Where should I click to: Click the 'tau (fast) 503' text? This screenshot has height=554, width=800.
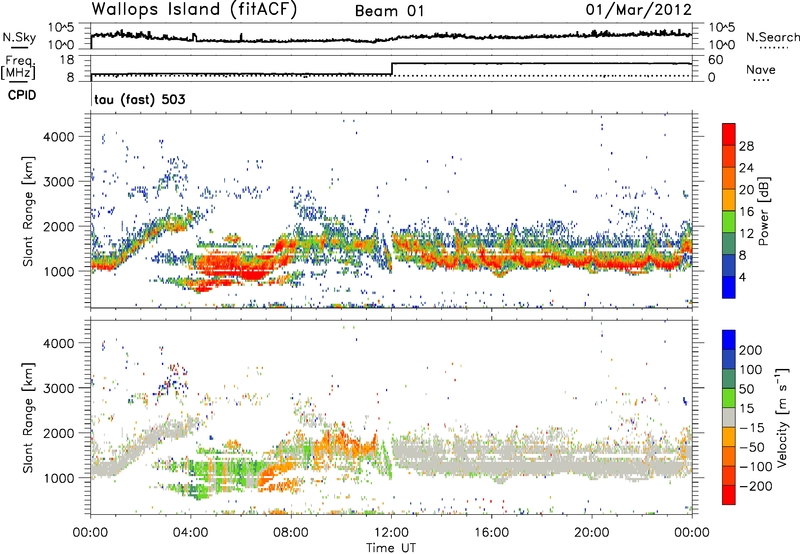140,99
